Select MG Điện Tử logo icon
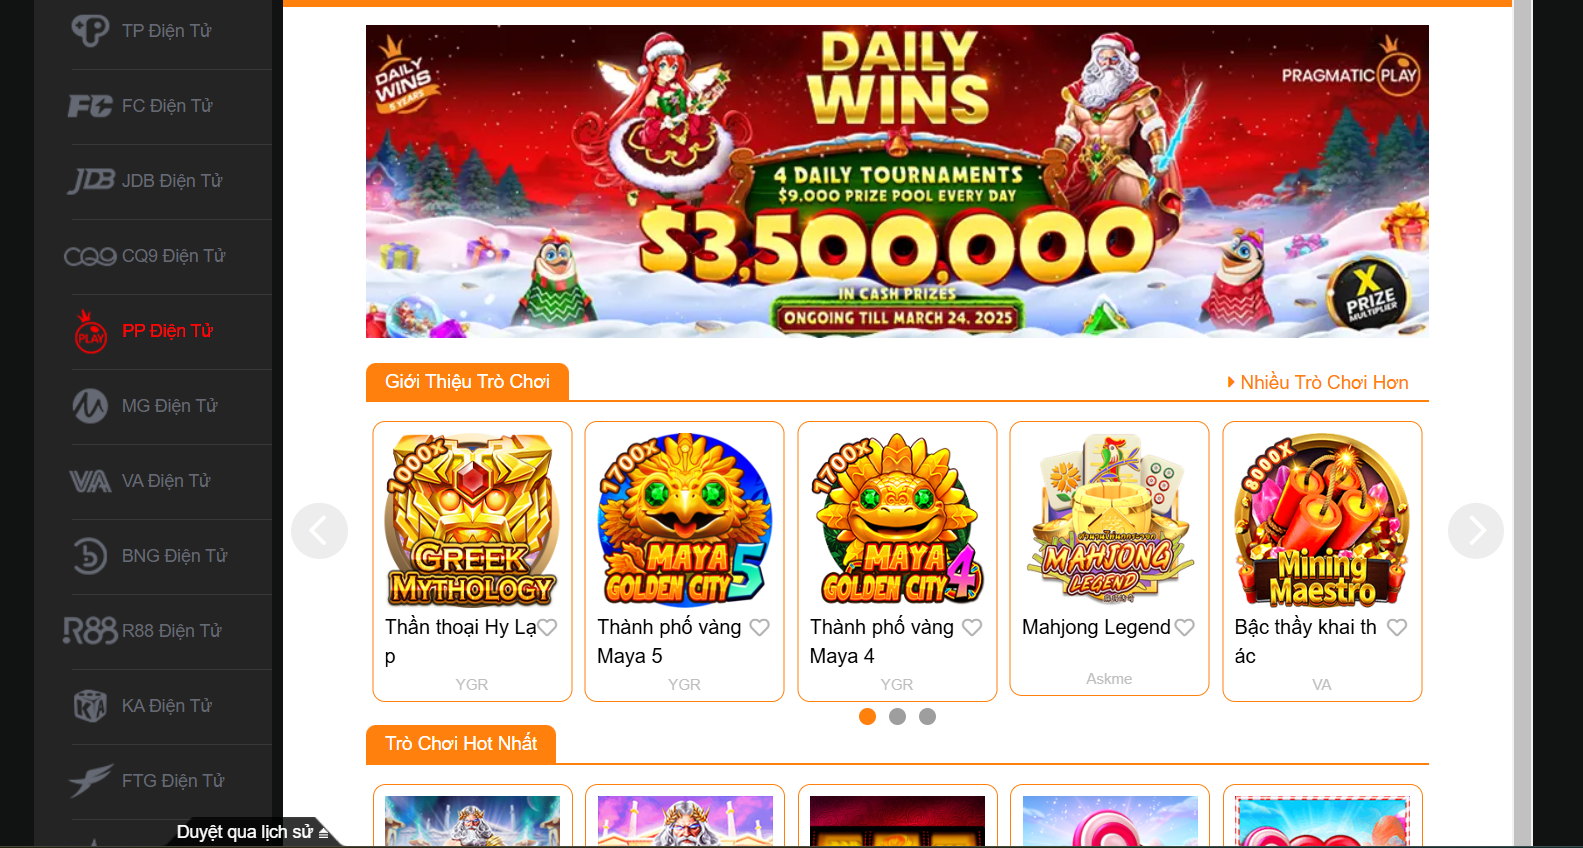 90,406
